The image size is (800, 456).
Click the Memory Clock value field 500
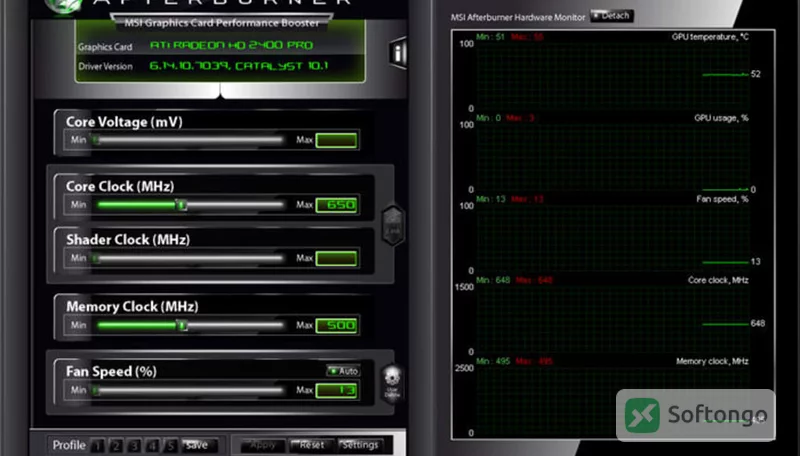336,325
